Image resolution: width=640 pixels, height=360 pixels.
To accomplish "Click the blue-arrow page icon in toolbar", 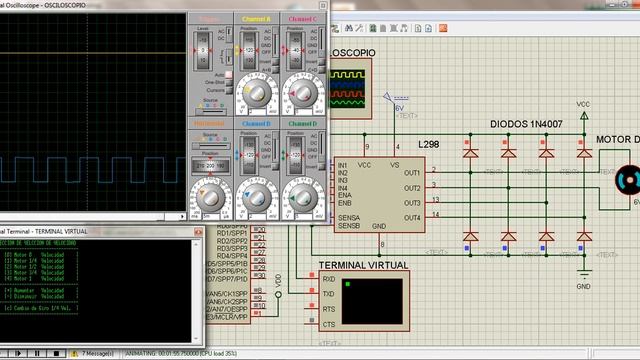I will click(428, 28).
